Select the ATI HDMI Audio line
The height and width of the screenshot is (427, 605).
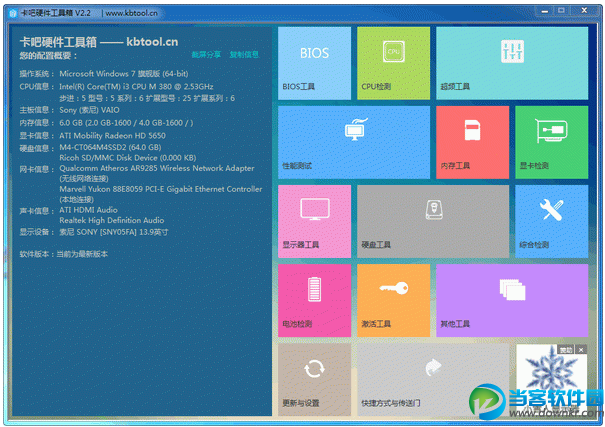coord(88,210)
